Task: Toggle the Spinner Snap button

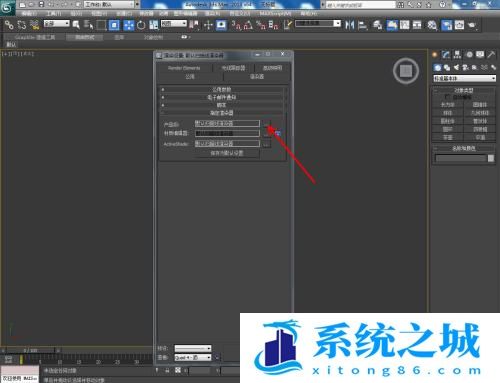Action: coord(273,25)
